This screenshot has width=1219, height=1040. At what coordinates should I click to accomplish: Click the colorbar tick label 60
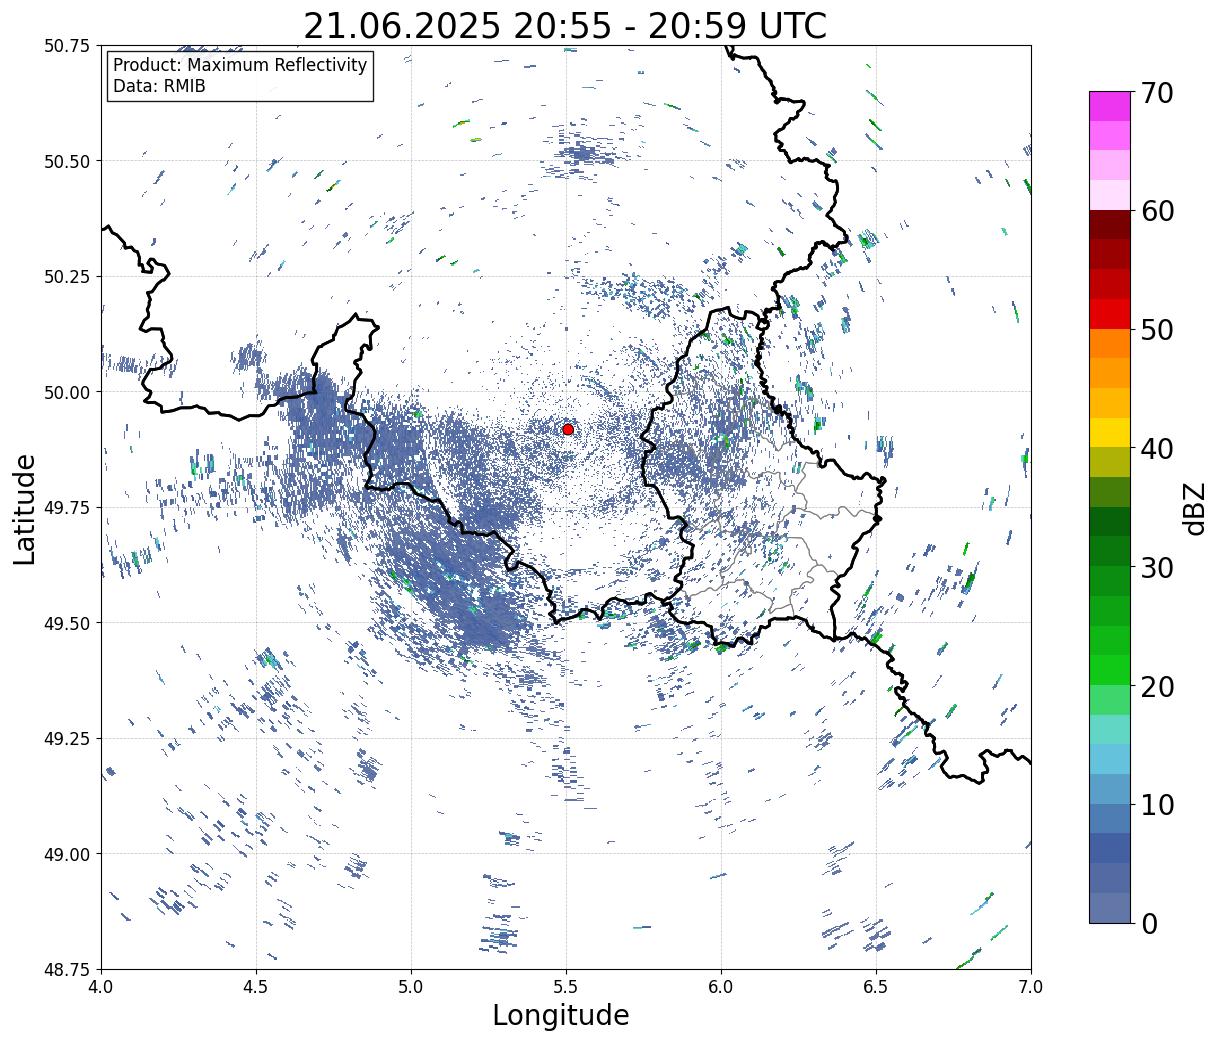(1156, 211)
